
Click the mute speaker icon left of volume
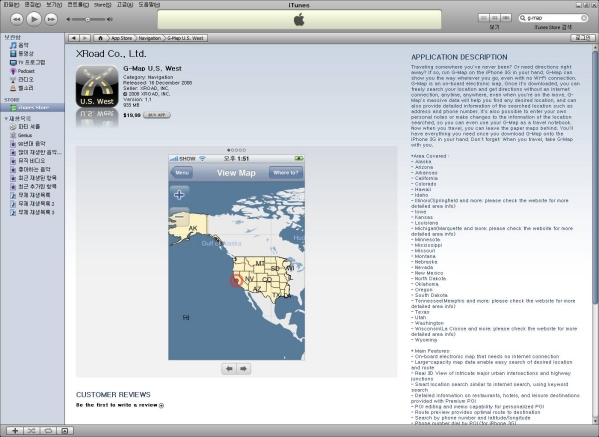(x=68, y=19)
